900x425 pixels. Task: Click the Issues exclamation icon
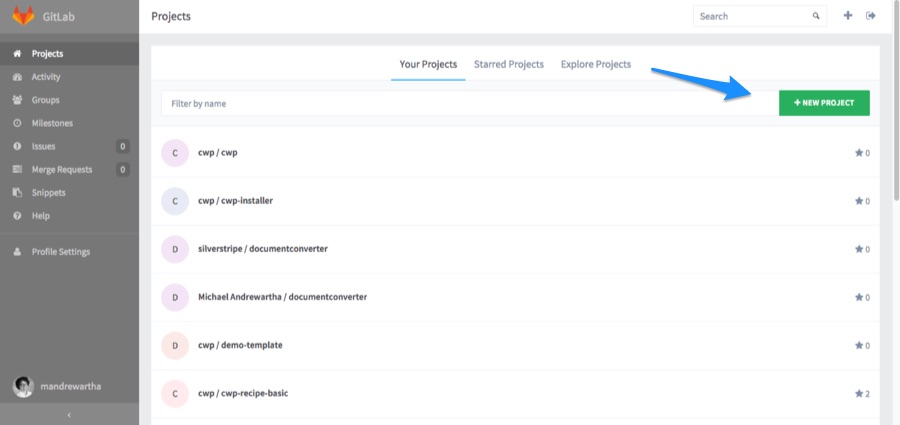coord(17,146)
